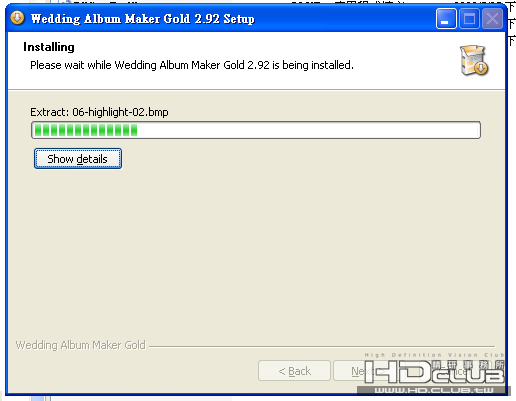Minimize the Wedding Album Maker Setup window
The width and height of the screenshot is (516, 401).
[x=446, y=18]
